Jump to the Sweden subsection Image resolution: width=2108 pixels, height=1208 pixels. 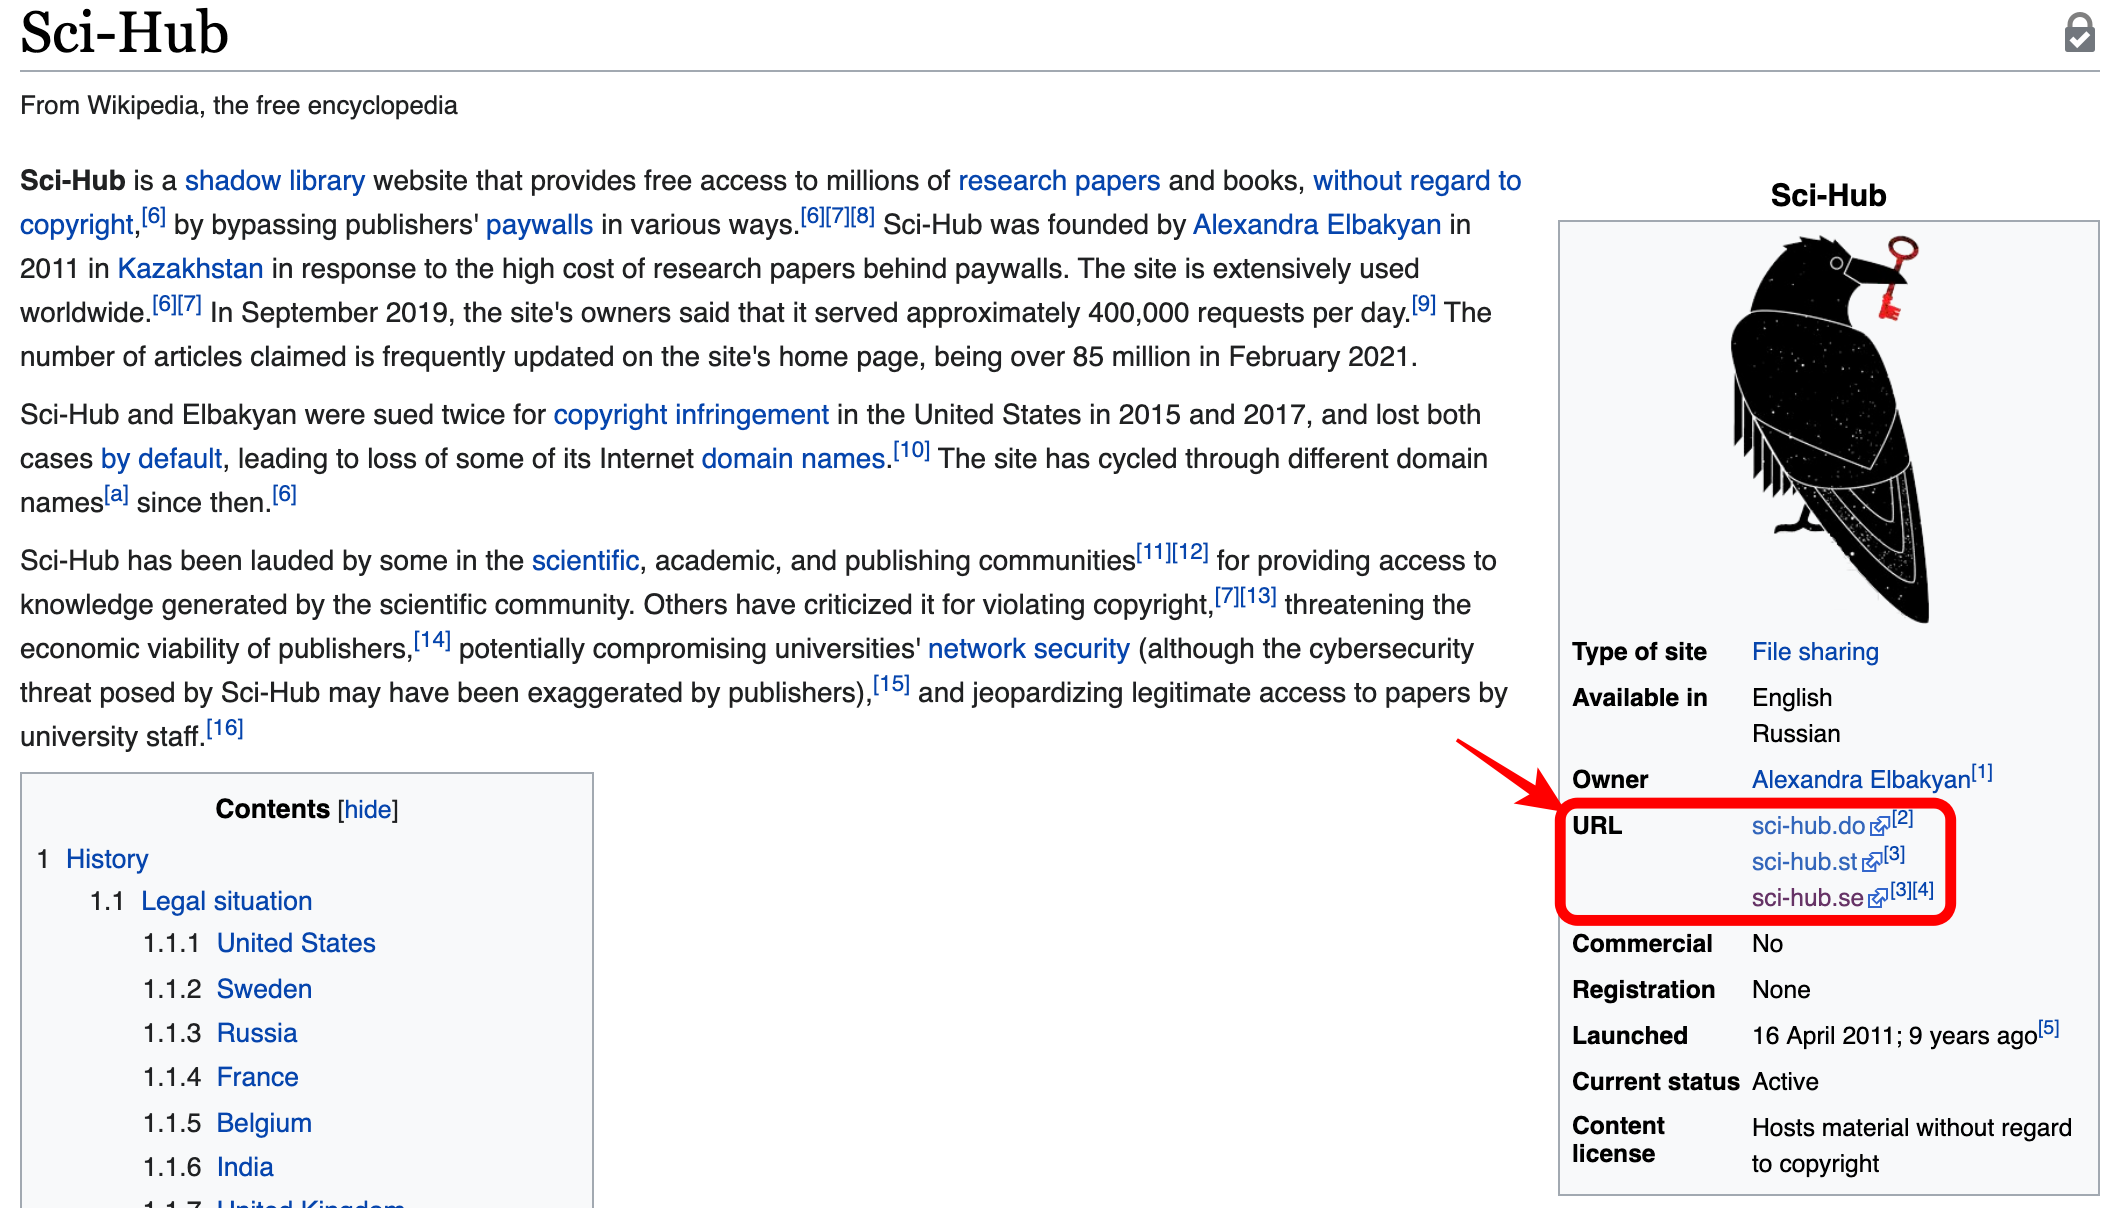(264, 989)
